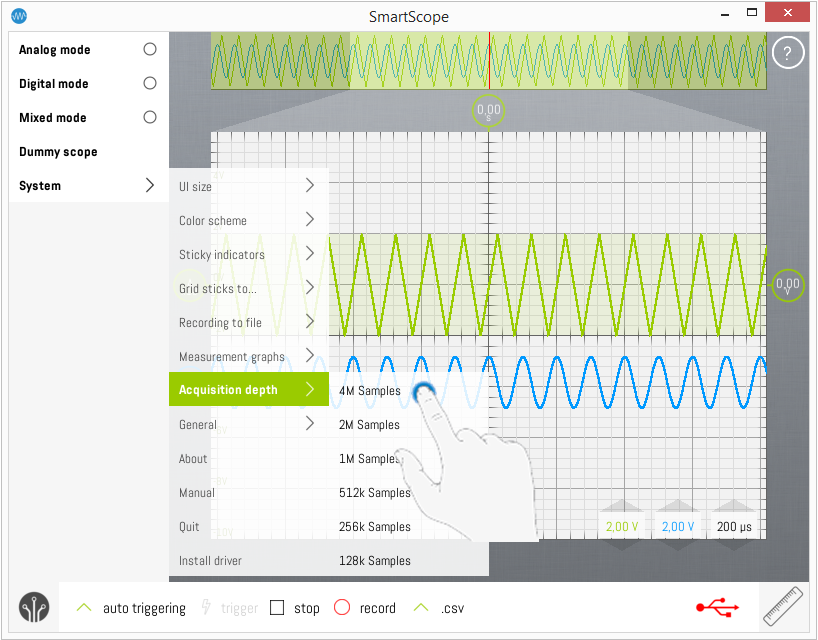
Task: Open the help question mark icon
Action: tap(788, 53)
